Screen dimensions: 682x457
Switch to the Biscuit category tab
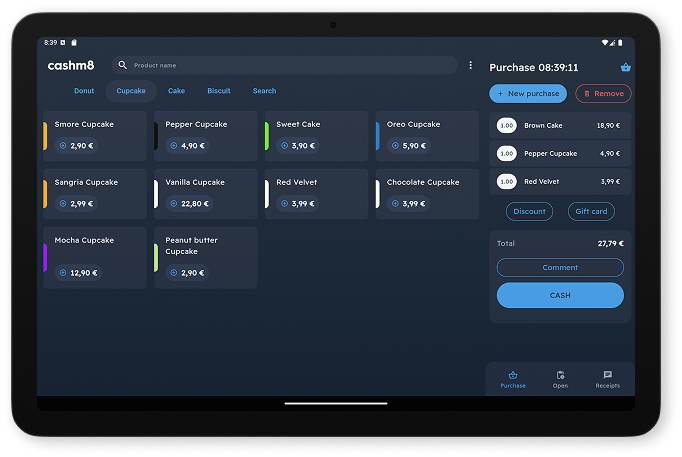point(219,91)
